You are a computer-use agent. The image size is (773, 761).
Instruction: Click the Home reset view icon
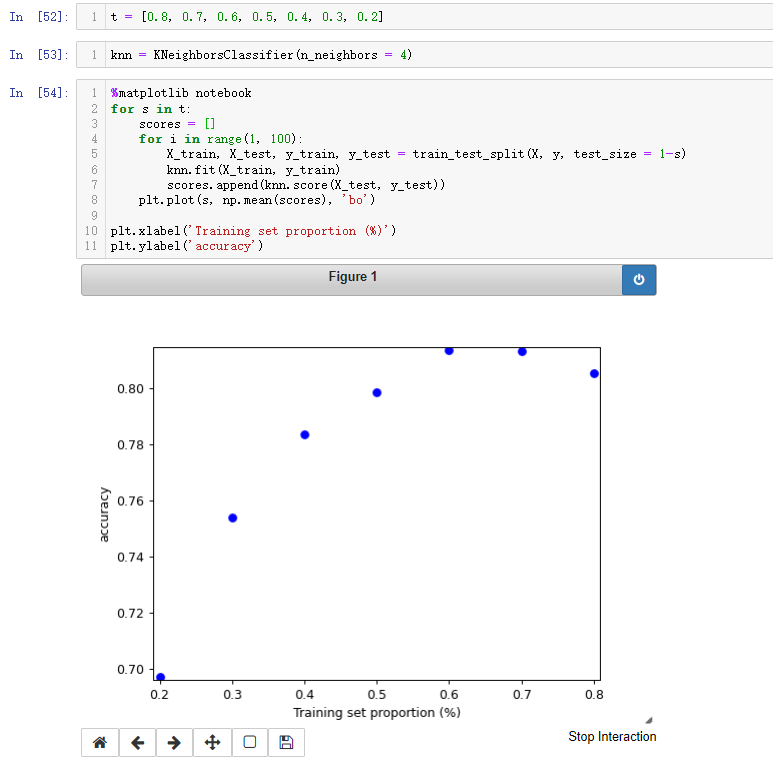[x=100, y=742]
